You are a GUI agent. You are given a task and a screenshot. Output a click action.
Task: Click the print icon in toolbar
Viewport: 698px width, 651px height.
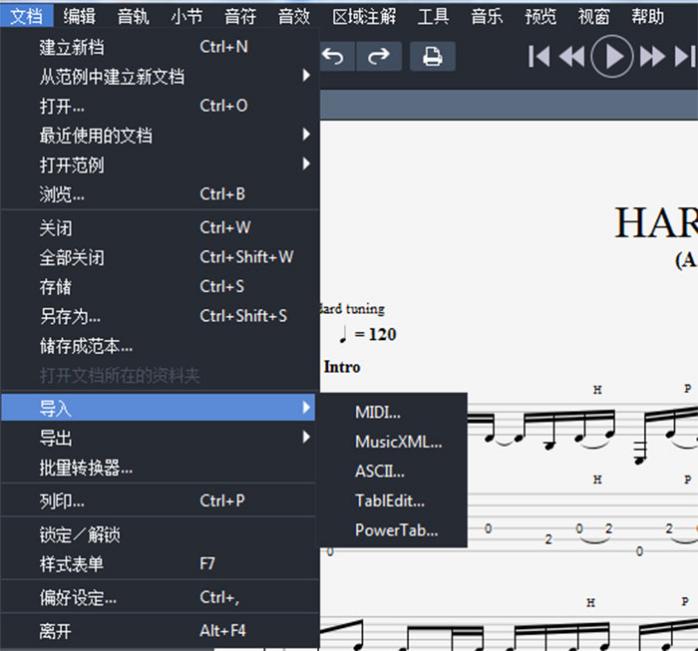tap(432, 57)
